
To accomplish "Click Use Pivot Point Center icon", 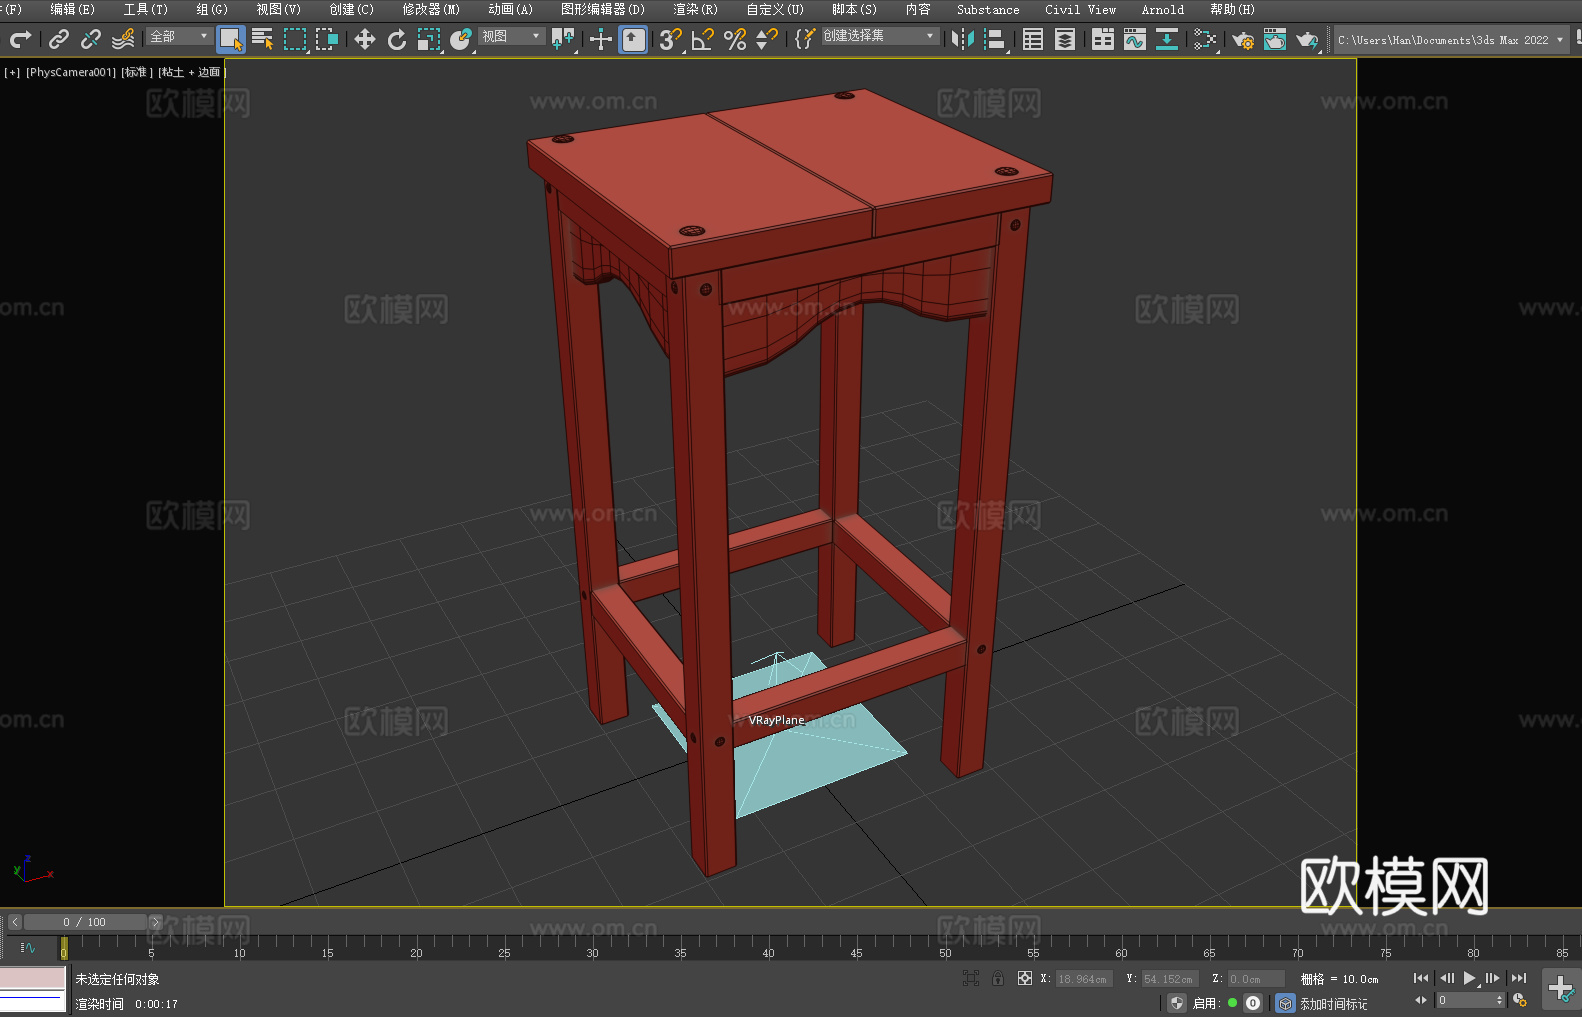I will (x=563, y=39).
